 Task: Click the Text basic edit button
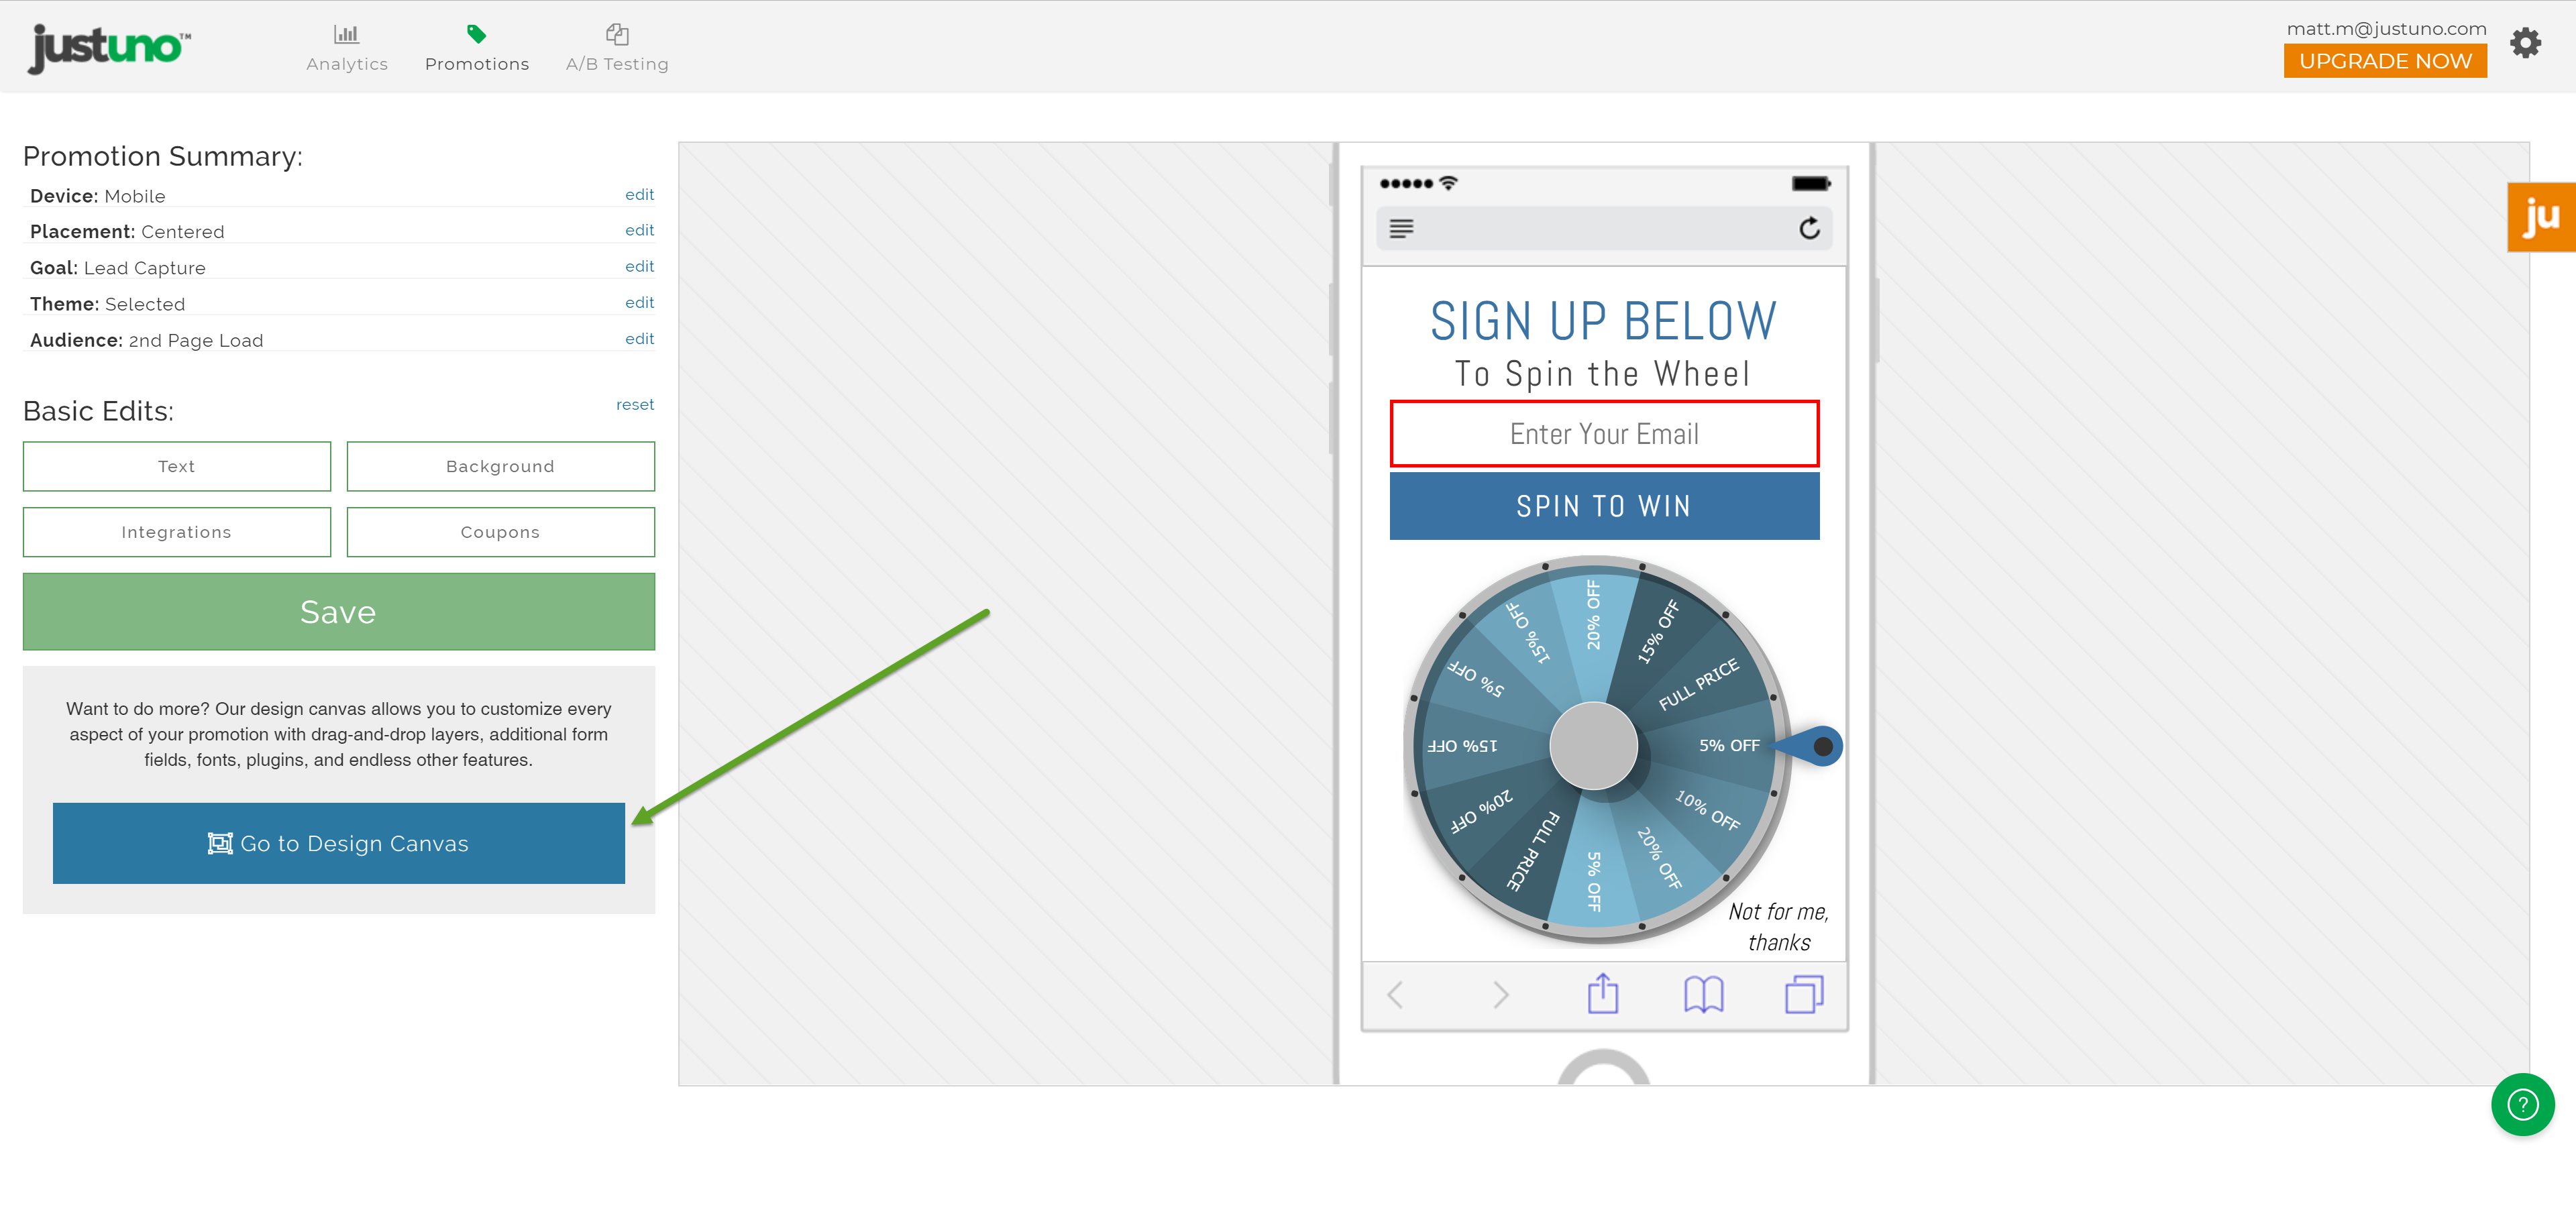click(x=176, y=465)
